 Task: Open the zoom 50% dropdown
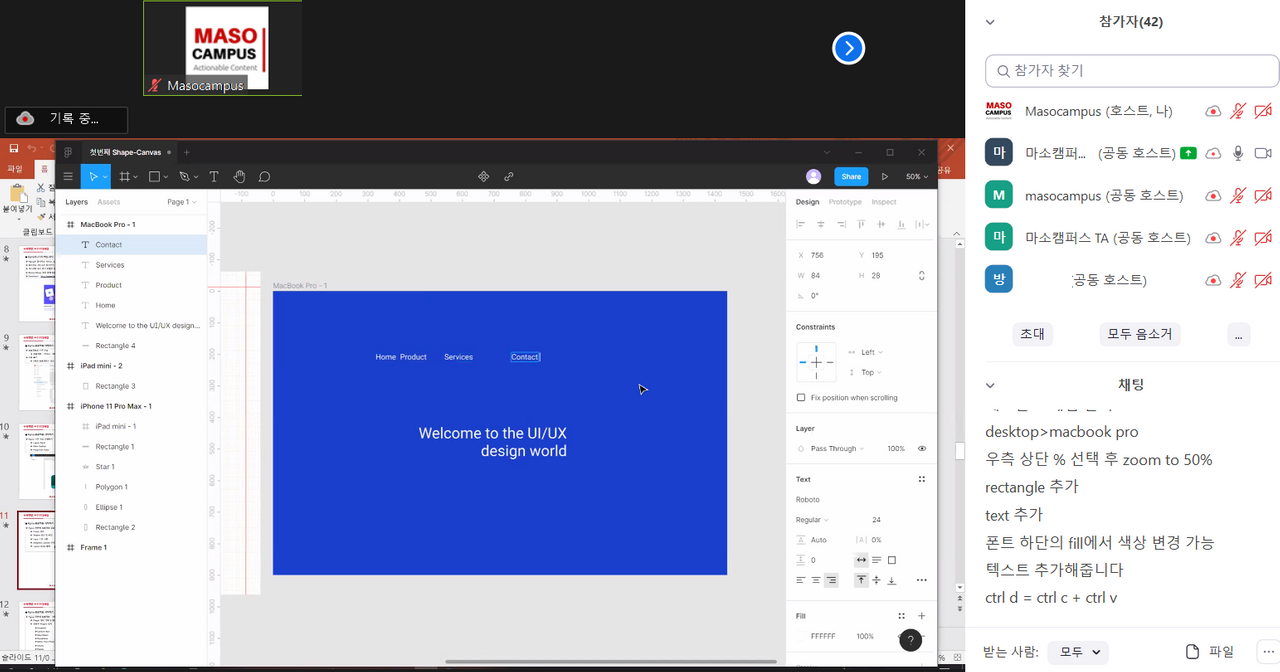916,177
